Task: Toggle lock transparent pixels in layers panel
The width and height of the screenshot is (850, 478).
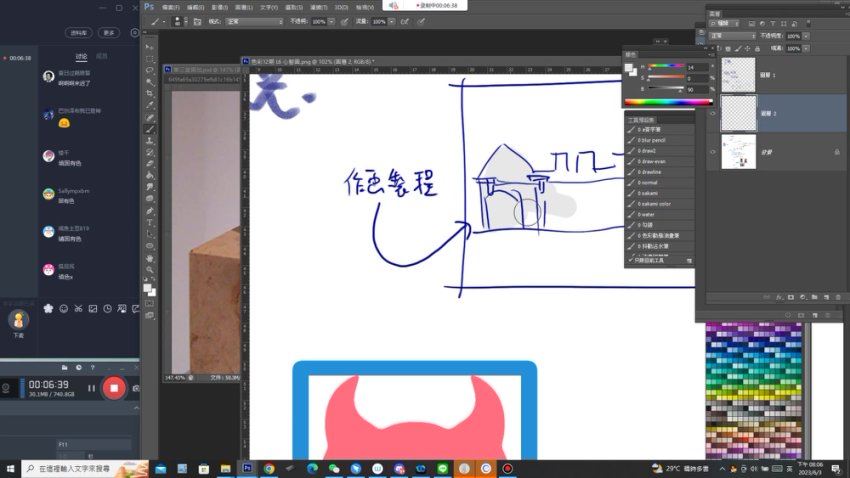Action: pos(728,49)
